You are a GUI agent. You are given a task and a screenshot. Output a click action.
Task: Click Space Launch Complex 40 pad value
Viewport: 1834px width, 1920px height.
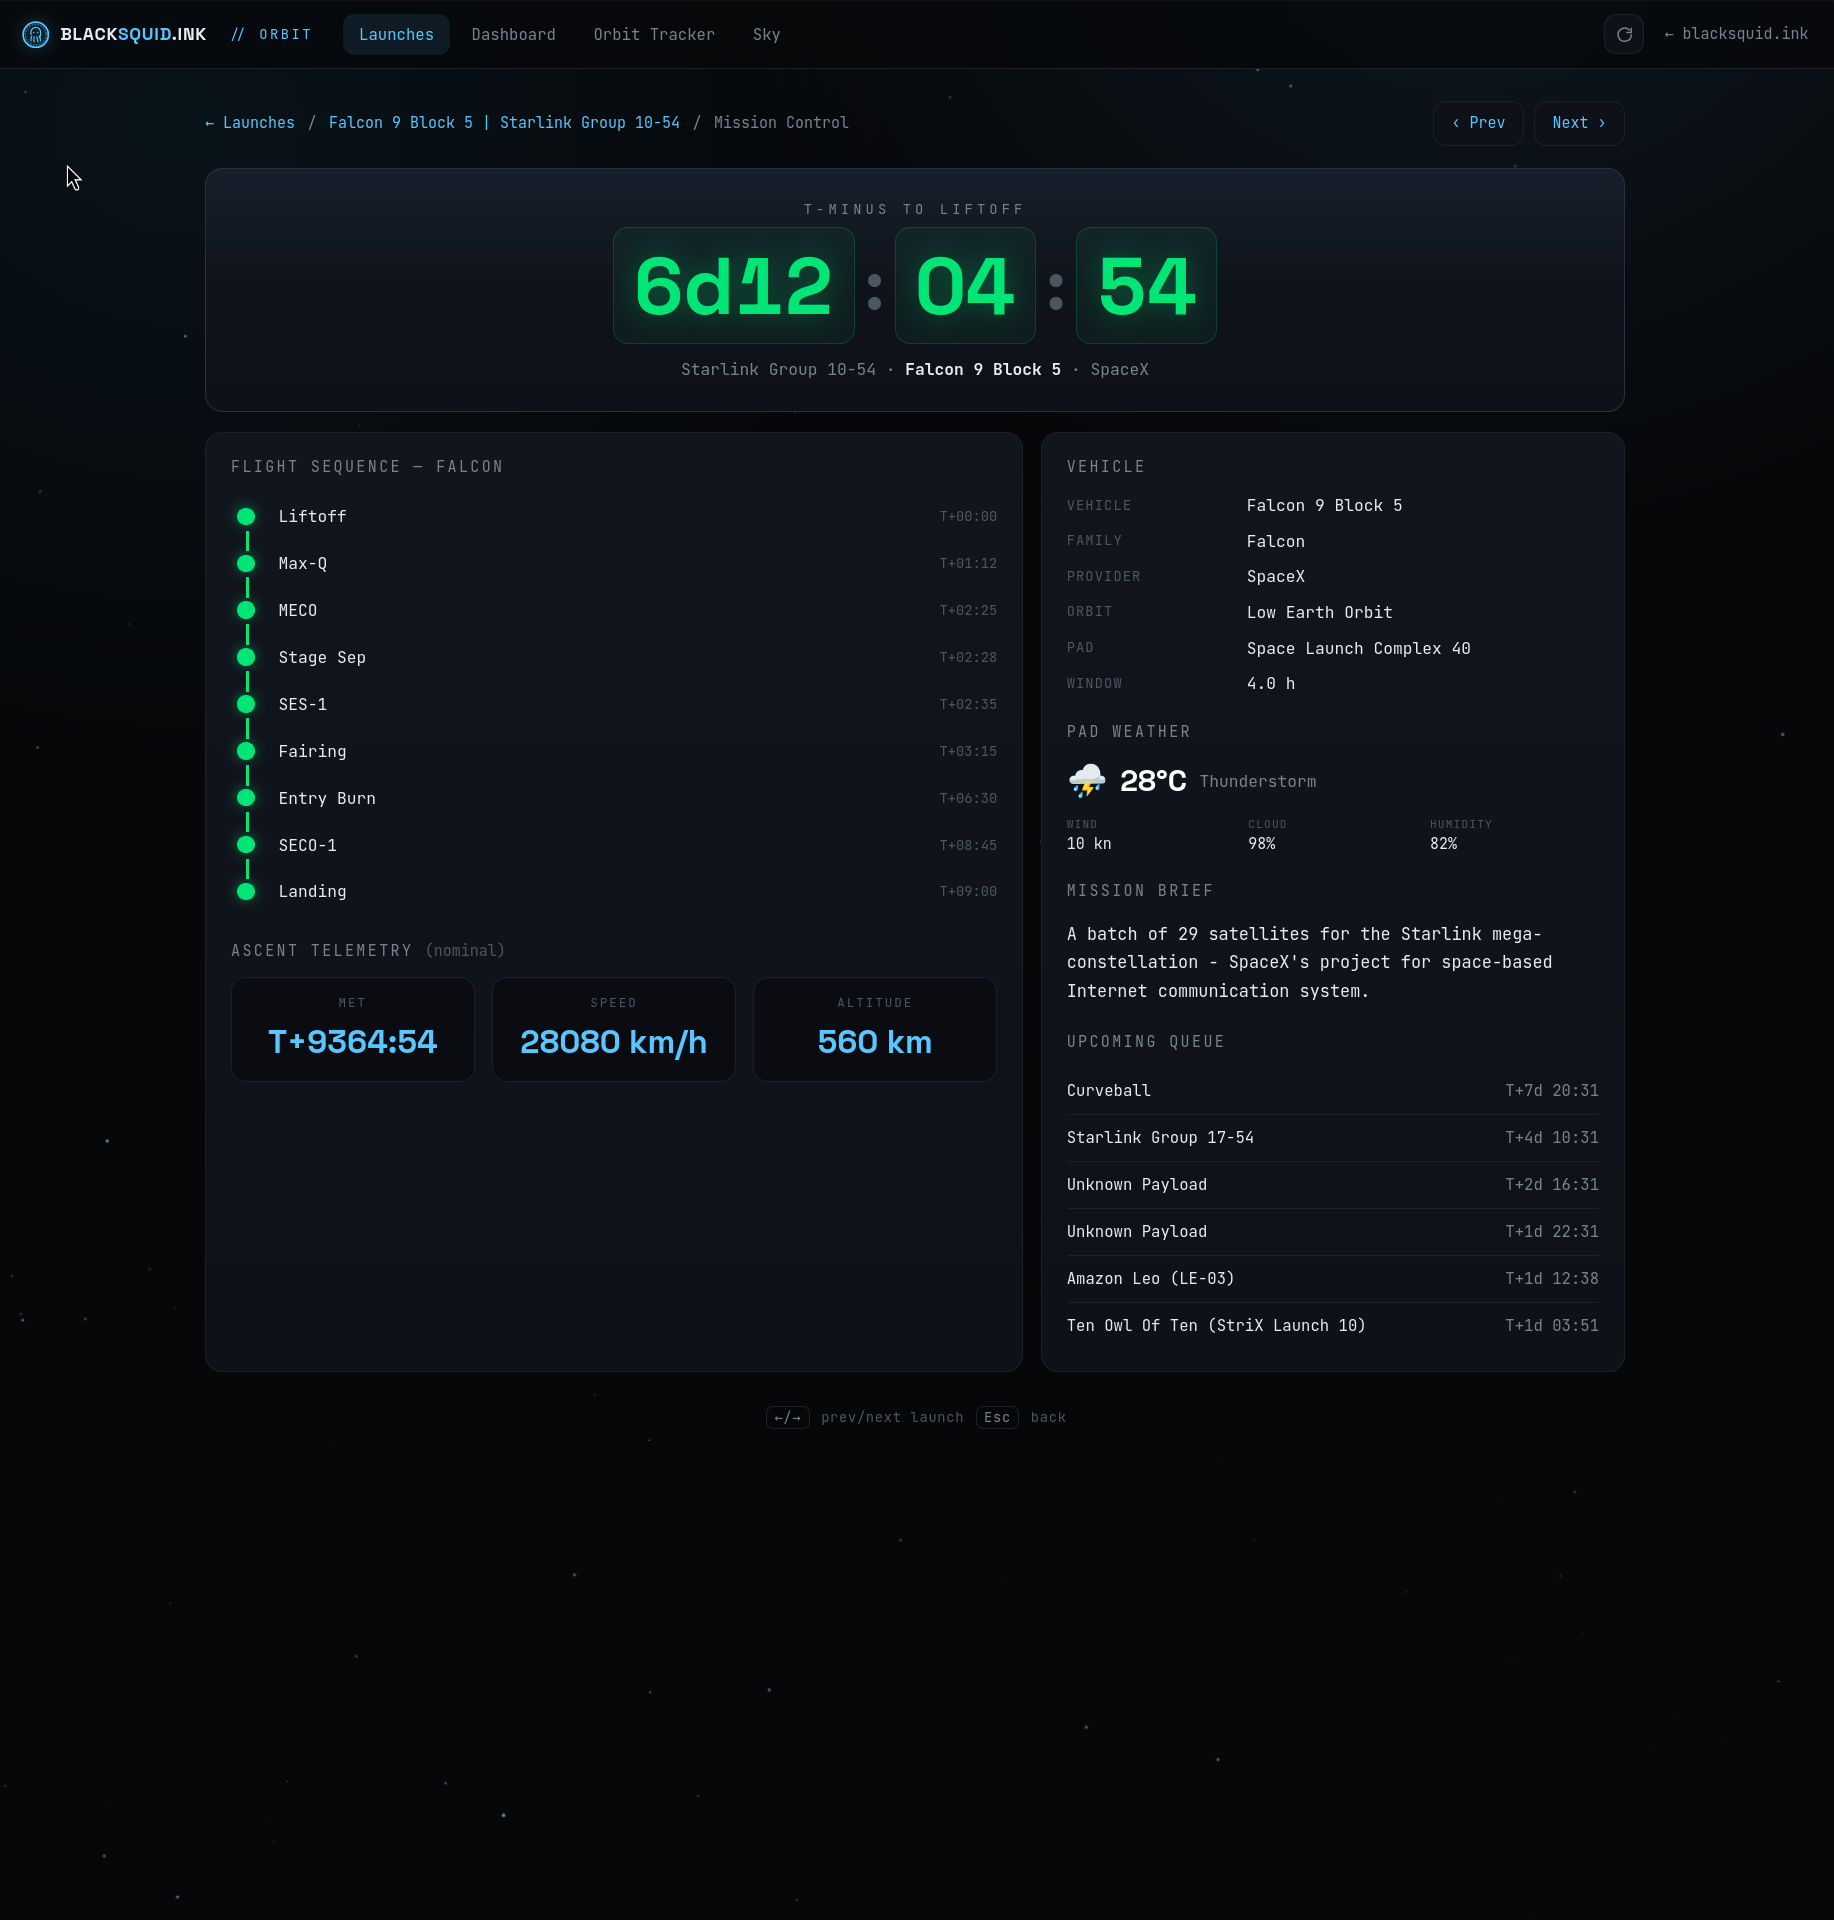click(1358, 649)
